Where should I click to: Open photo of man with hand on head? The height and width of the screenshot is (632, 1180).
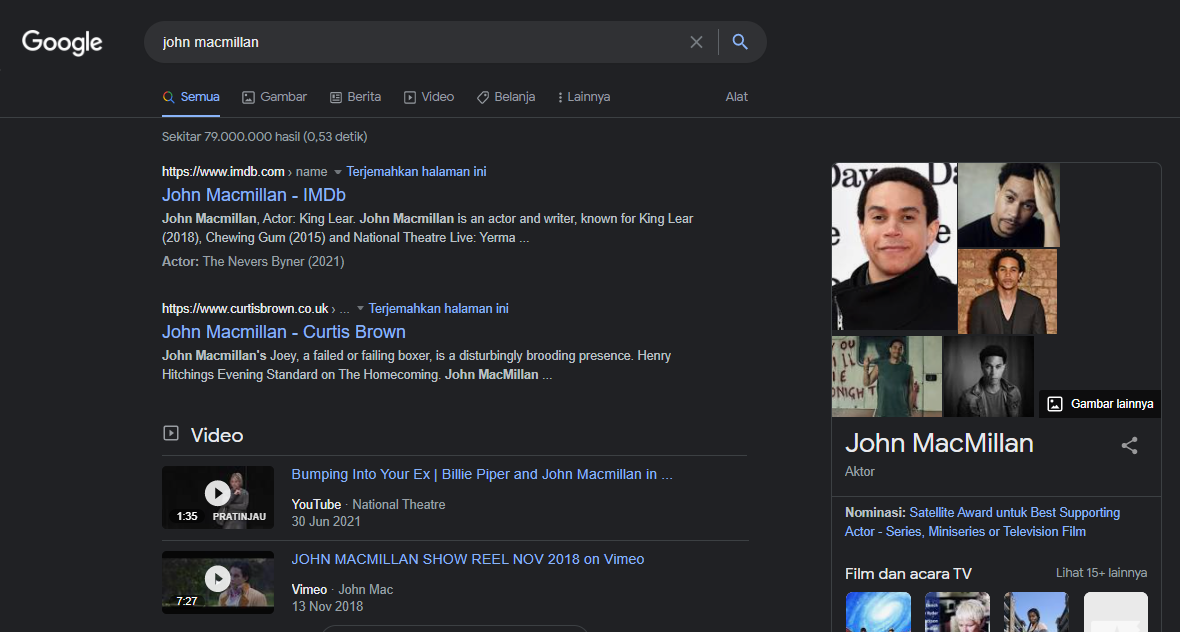[x=1008, y=205]
